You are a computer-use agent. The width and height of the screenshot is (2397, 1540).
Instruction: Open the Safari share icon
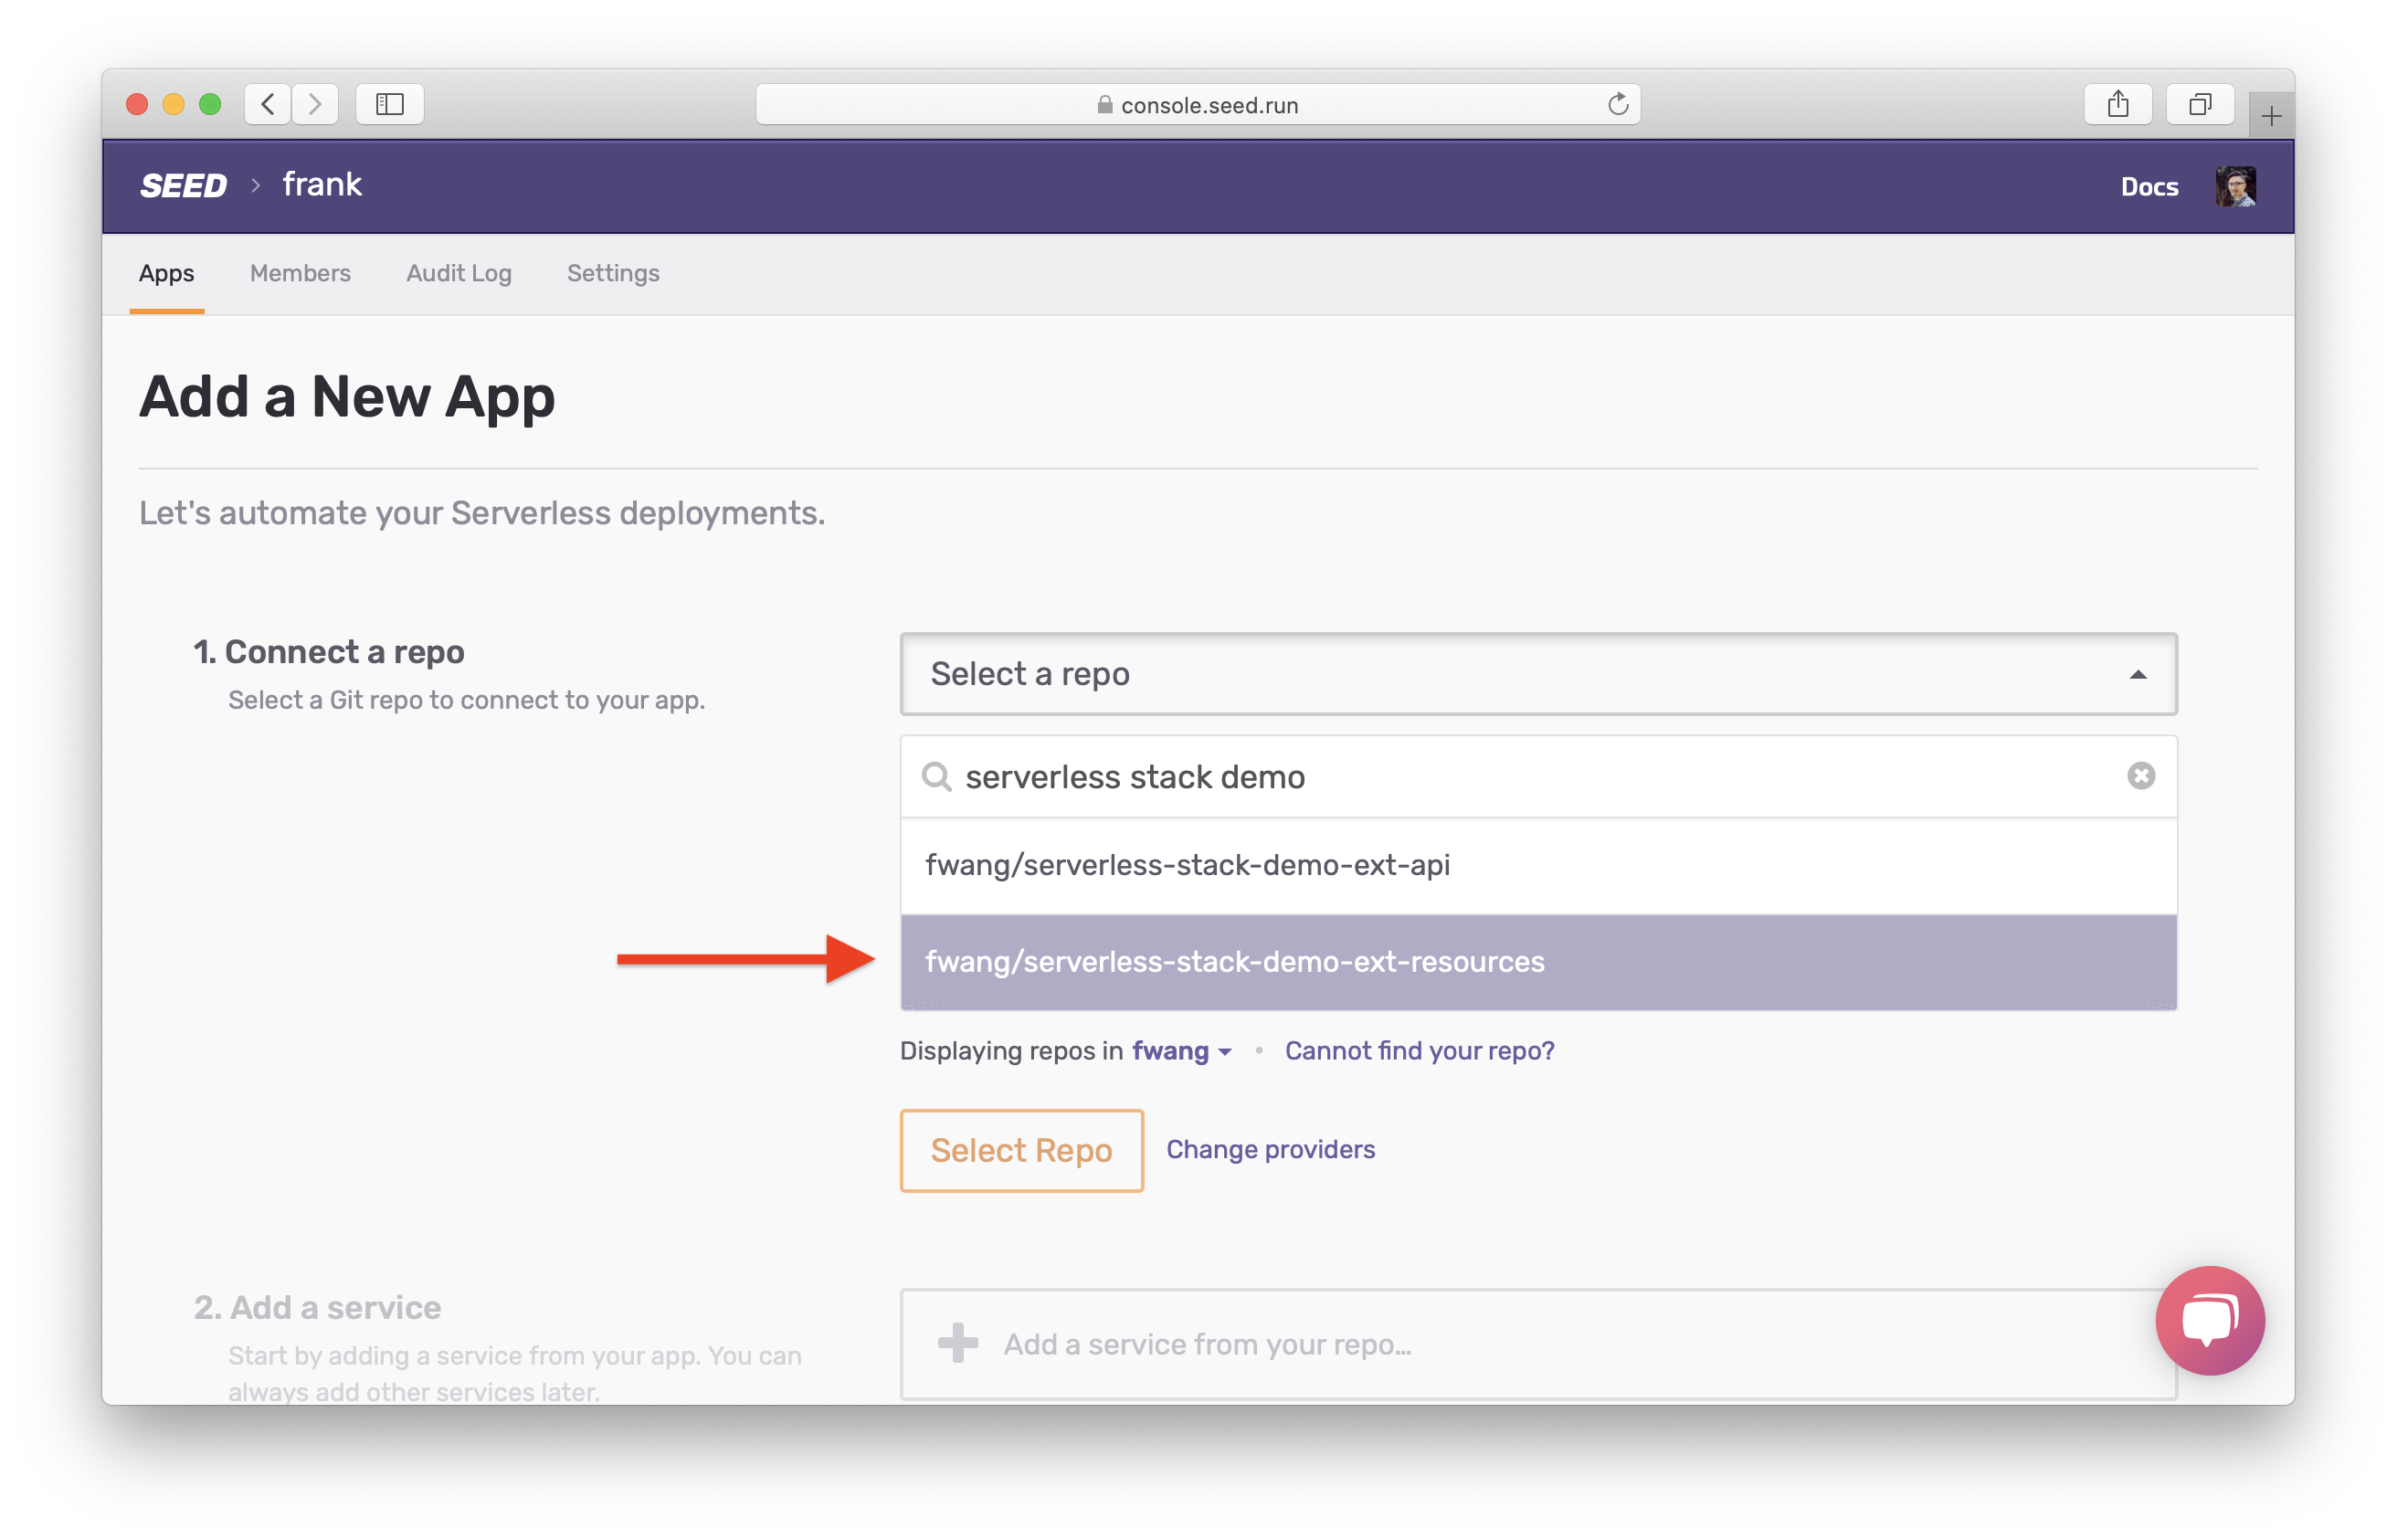point(2117,104)
